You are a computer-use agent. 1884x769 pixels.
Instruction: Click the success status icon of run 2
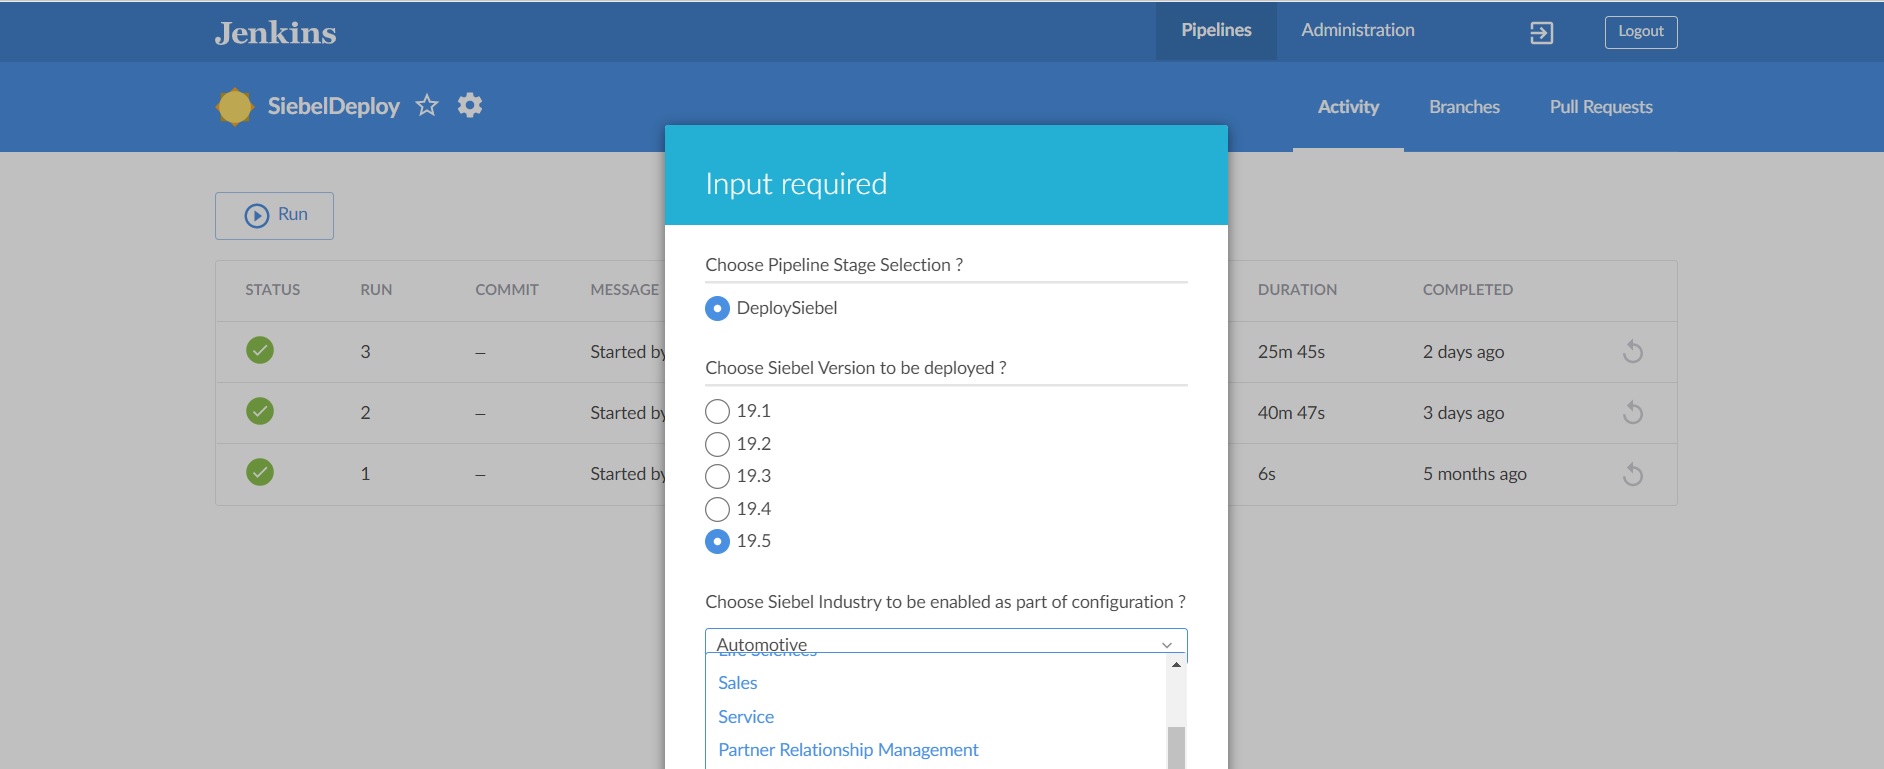point(260,411)
